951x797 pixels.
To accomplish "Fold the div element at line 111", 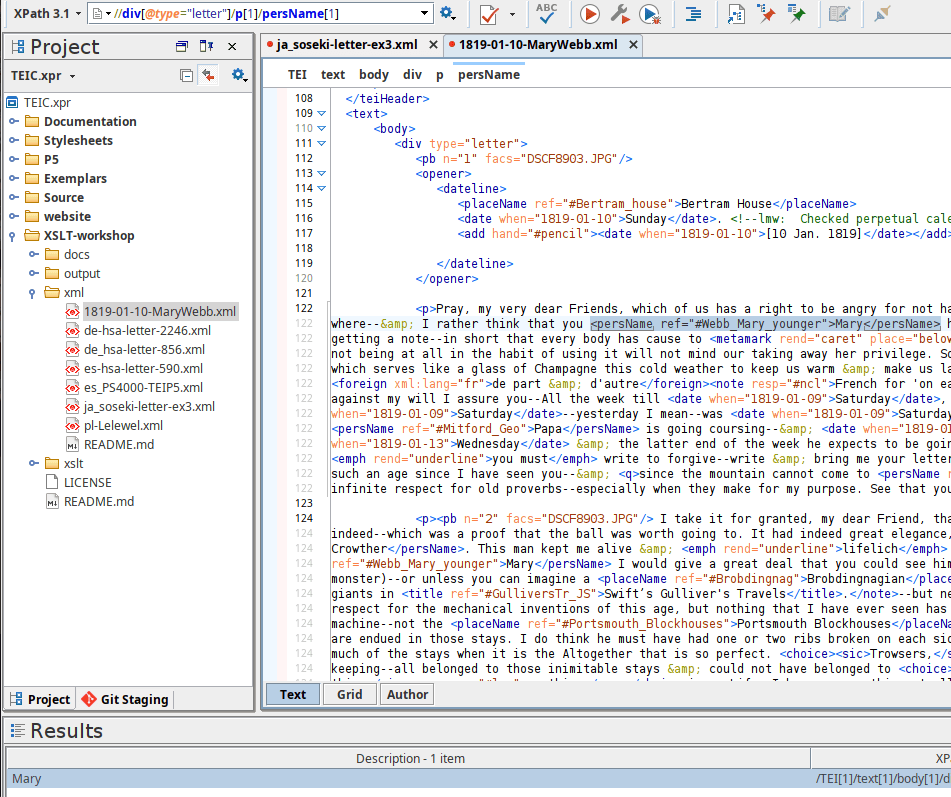I will coord(321,144).
